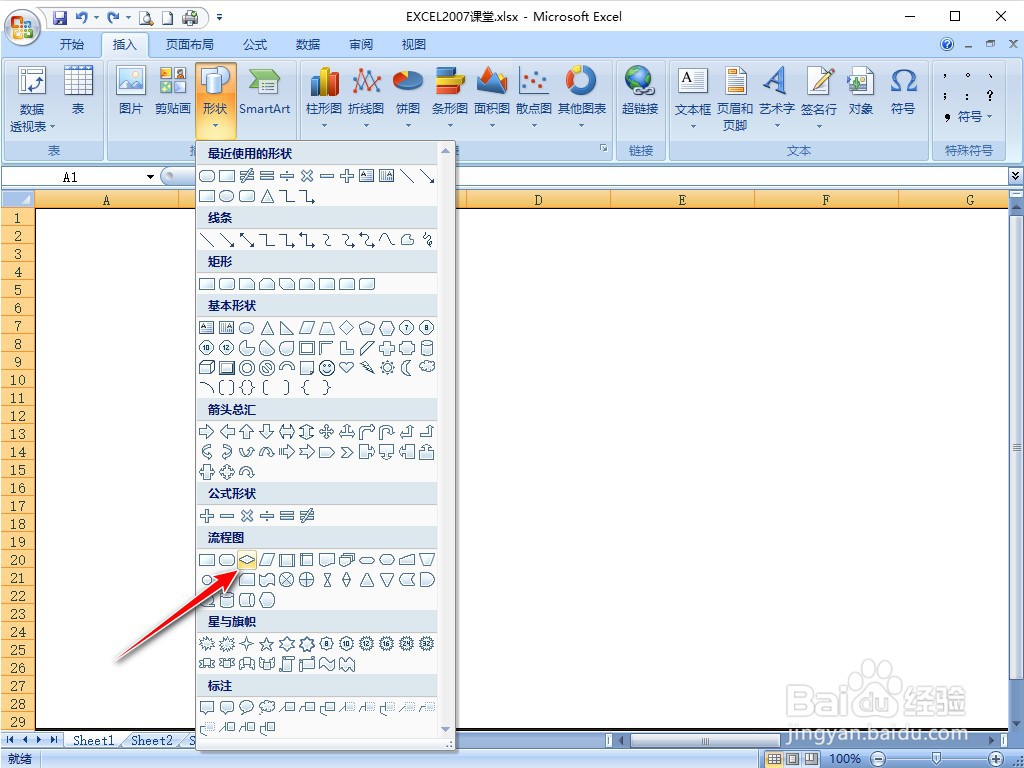Select the cube shape
The height and width of the screenshot is (768, 1024).
(206, 368)
